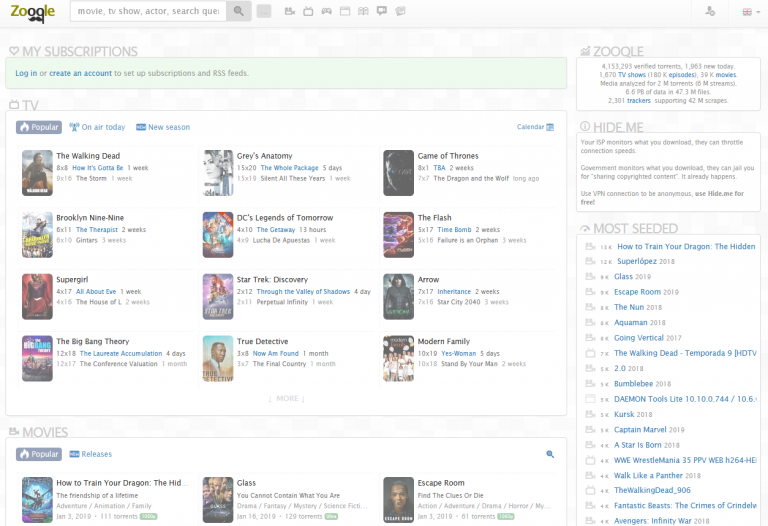This screenshot has height=526, width=768.
Task: Click movie icon beside Aquaman
Action: (590, 322)
